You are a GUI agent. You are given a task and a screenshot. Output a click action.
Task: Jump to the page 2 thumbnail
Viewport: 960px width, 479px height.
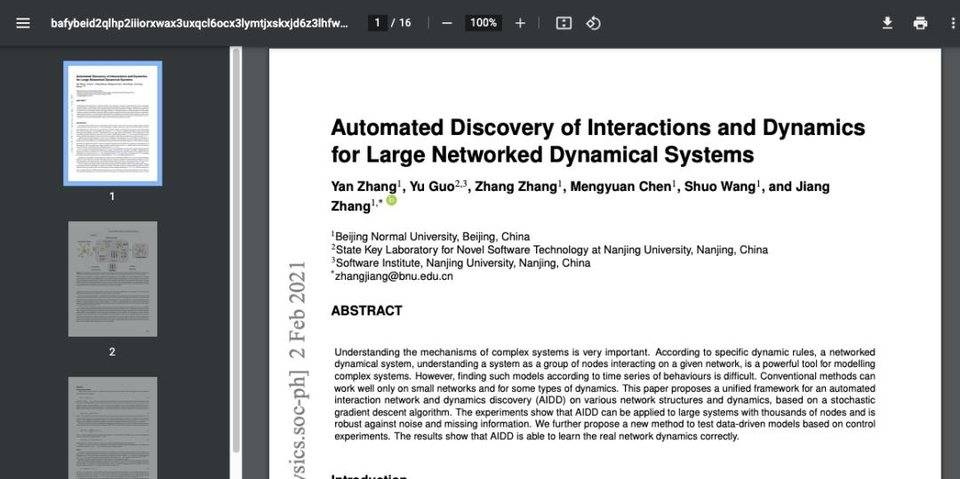point(112,278)
